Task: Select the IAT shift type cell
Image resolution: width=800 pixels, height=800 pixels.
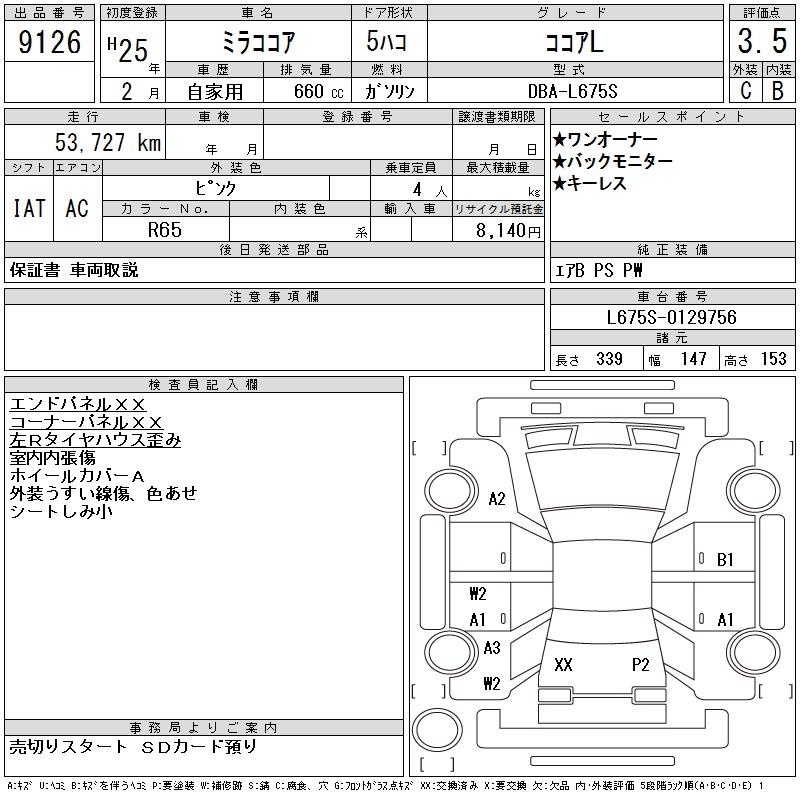Action: pyautogui.click(x=28, y=208)
